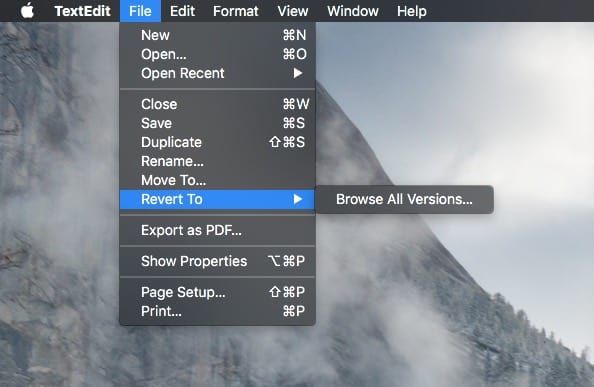
Task: Open the View menu
Action: click(x=292, y=11)
